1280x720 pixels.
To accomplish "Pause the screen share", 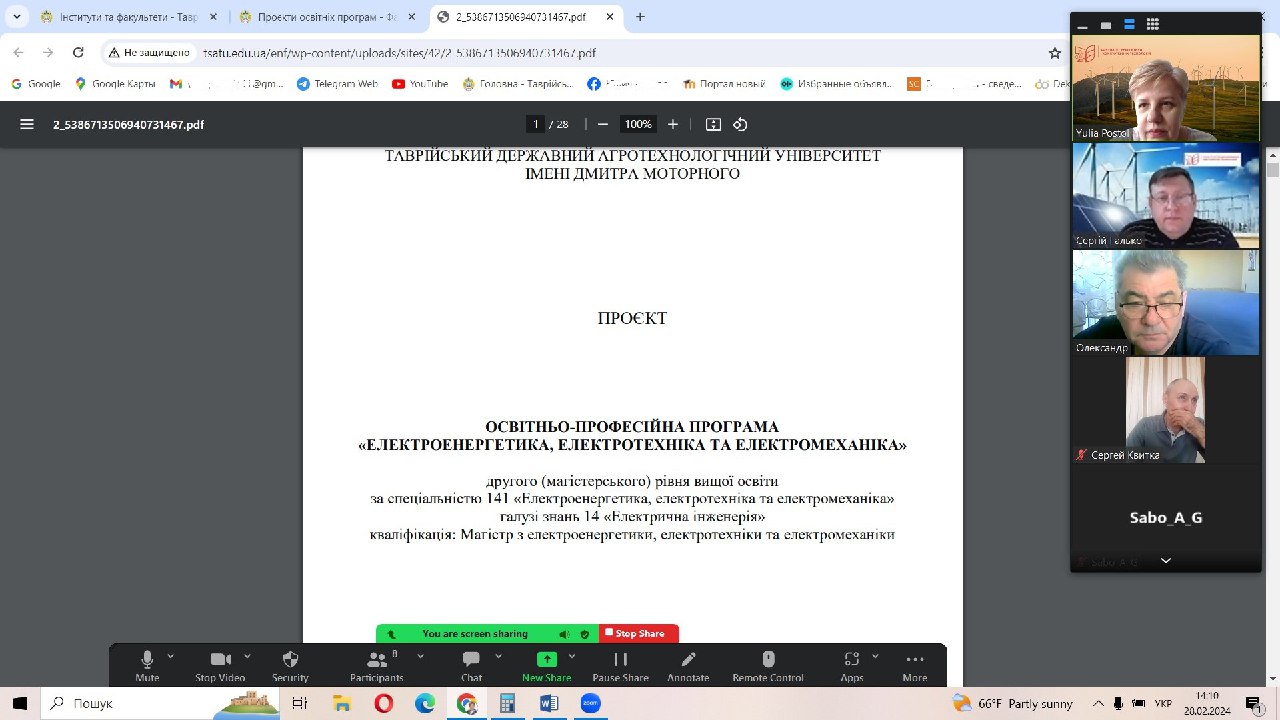I will coord(620,665).
